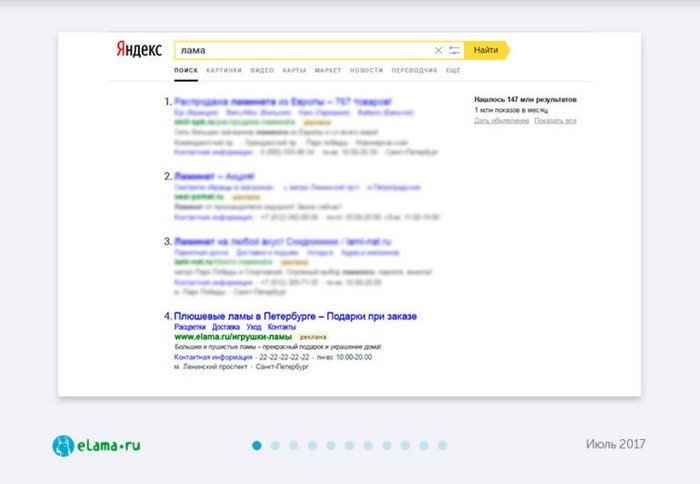This screenshot has width=700, height=484.
Task: Click the Показать все link
Action: coord(555,121)
